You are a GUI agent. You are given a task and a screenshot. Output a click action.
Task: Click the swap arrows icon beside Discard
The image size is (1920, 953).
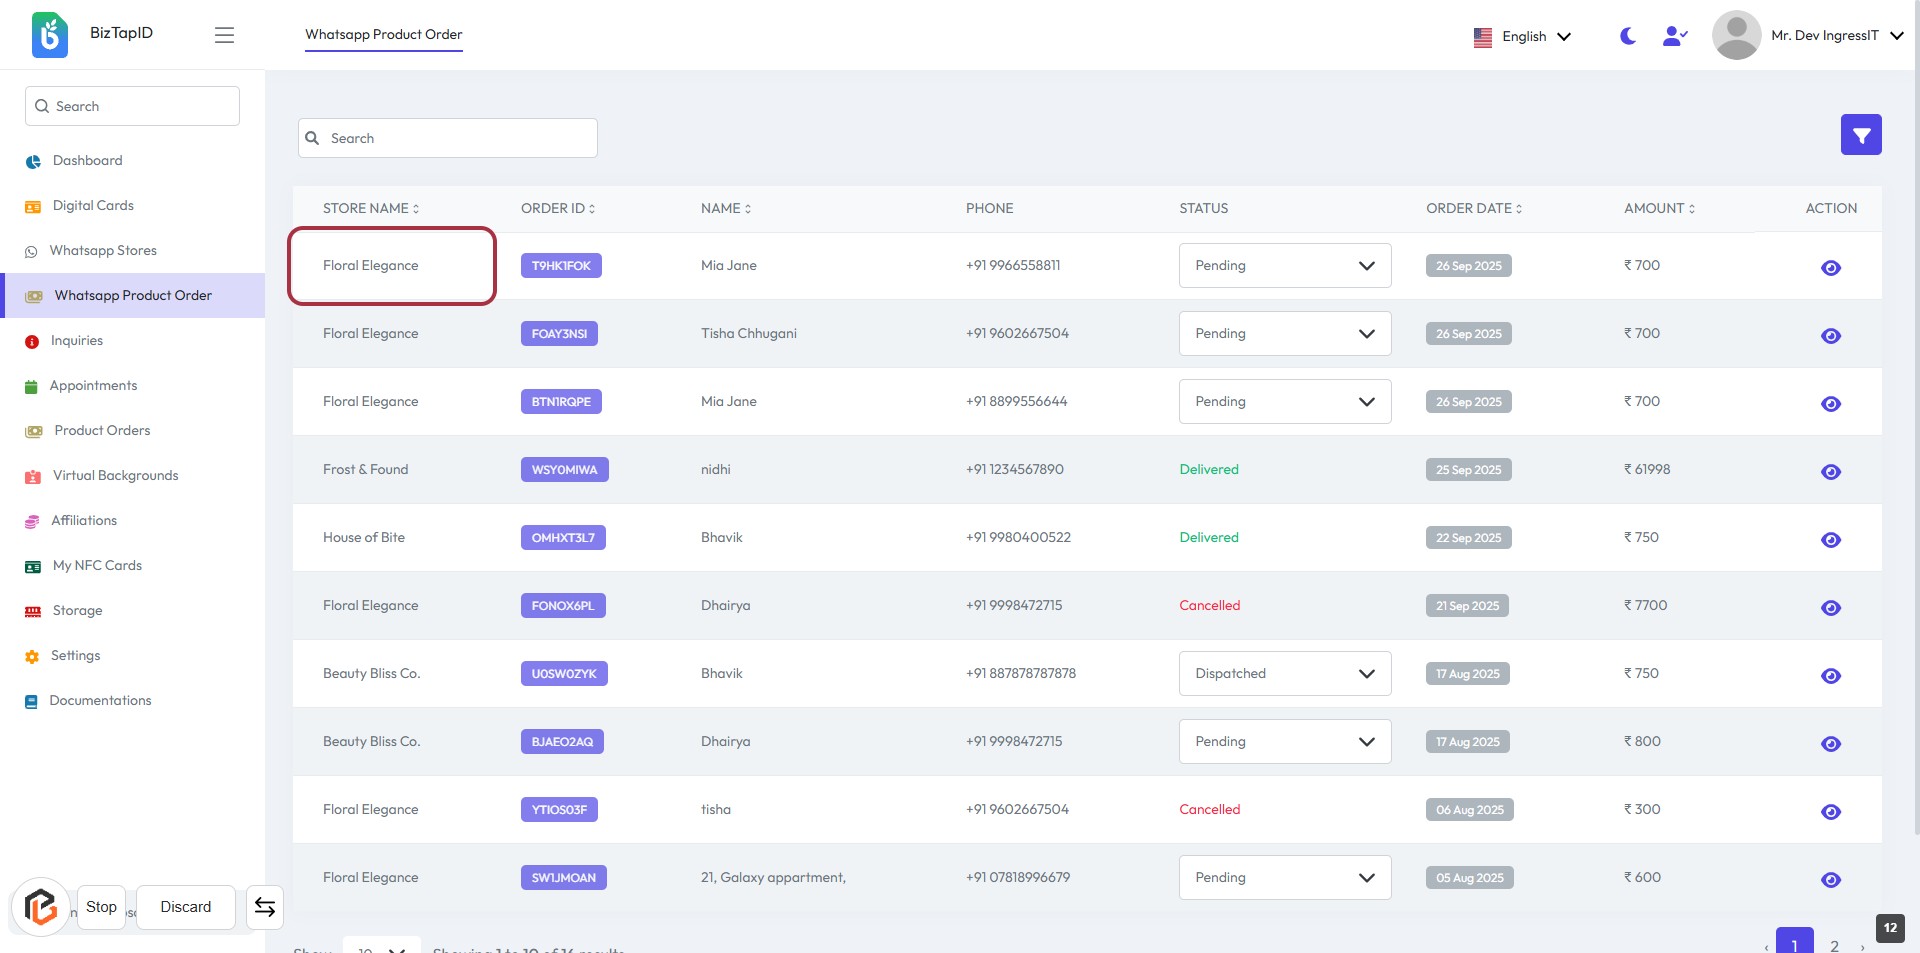coord(265,907)
